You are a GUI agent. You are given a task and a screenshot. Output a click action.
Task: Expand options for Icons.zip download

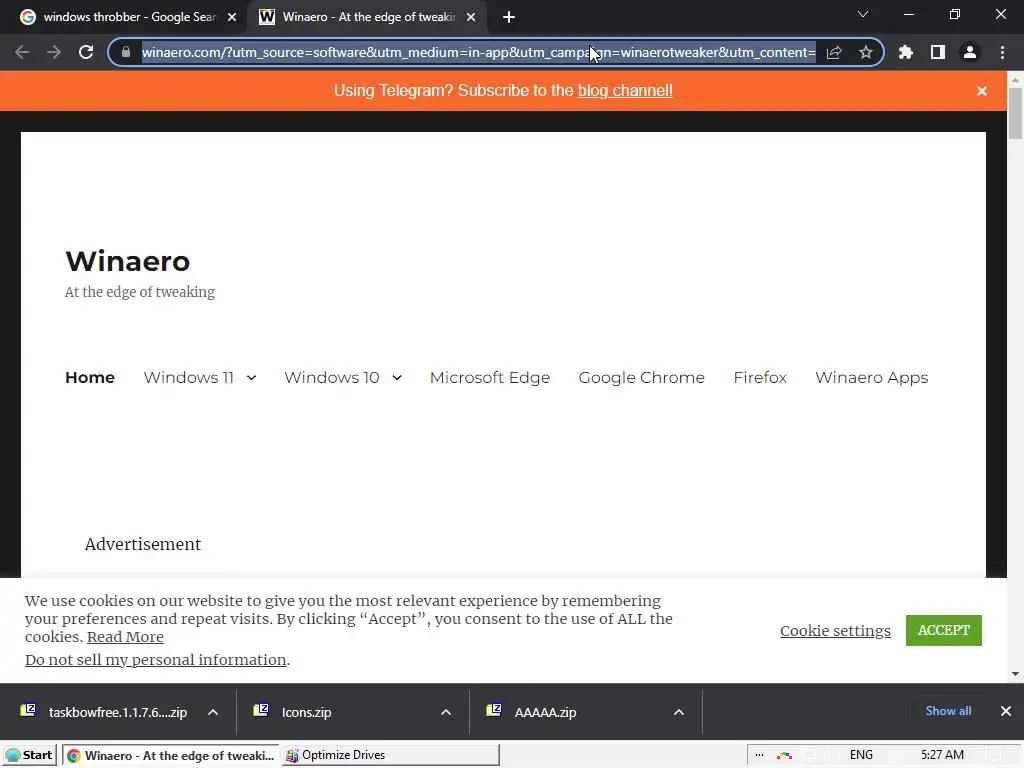coord(445,712)
